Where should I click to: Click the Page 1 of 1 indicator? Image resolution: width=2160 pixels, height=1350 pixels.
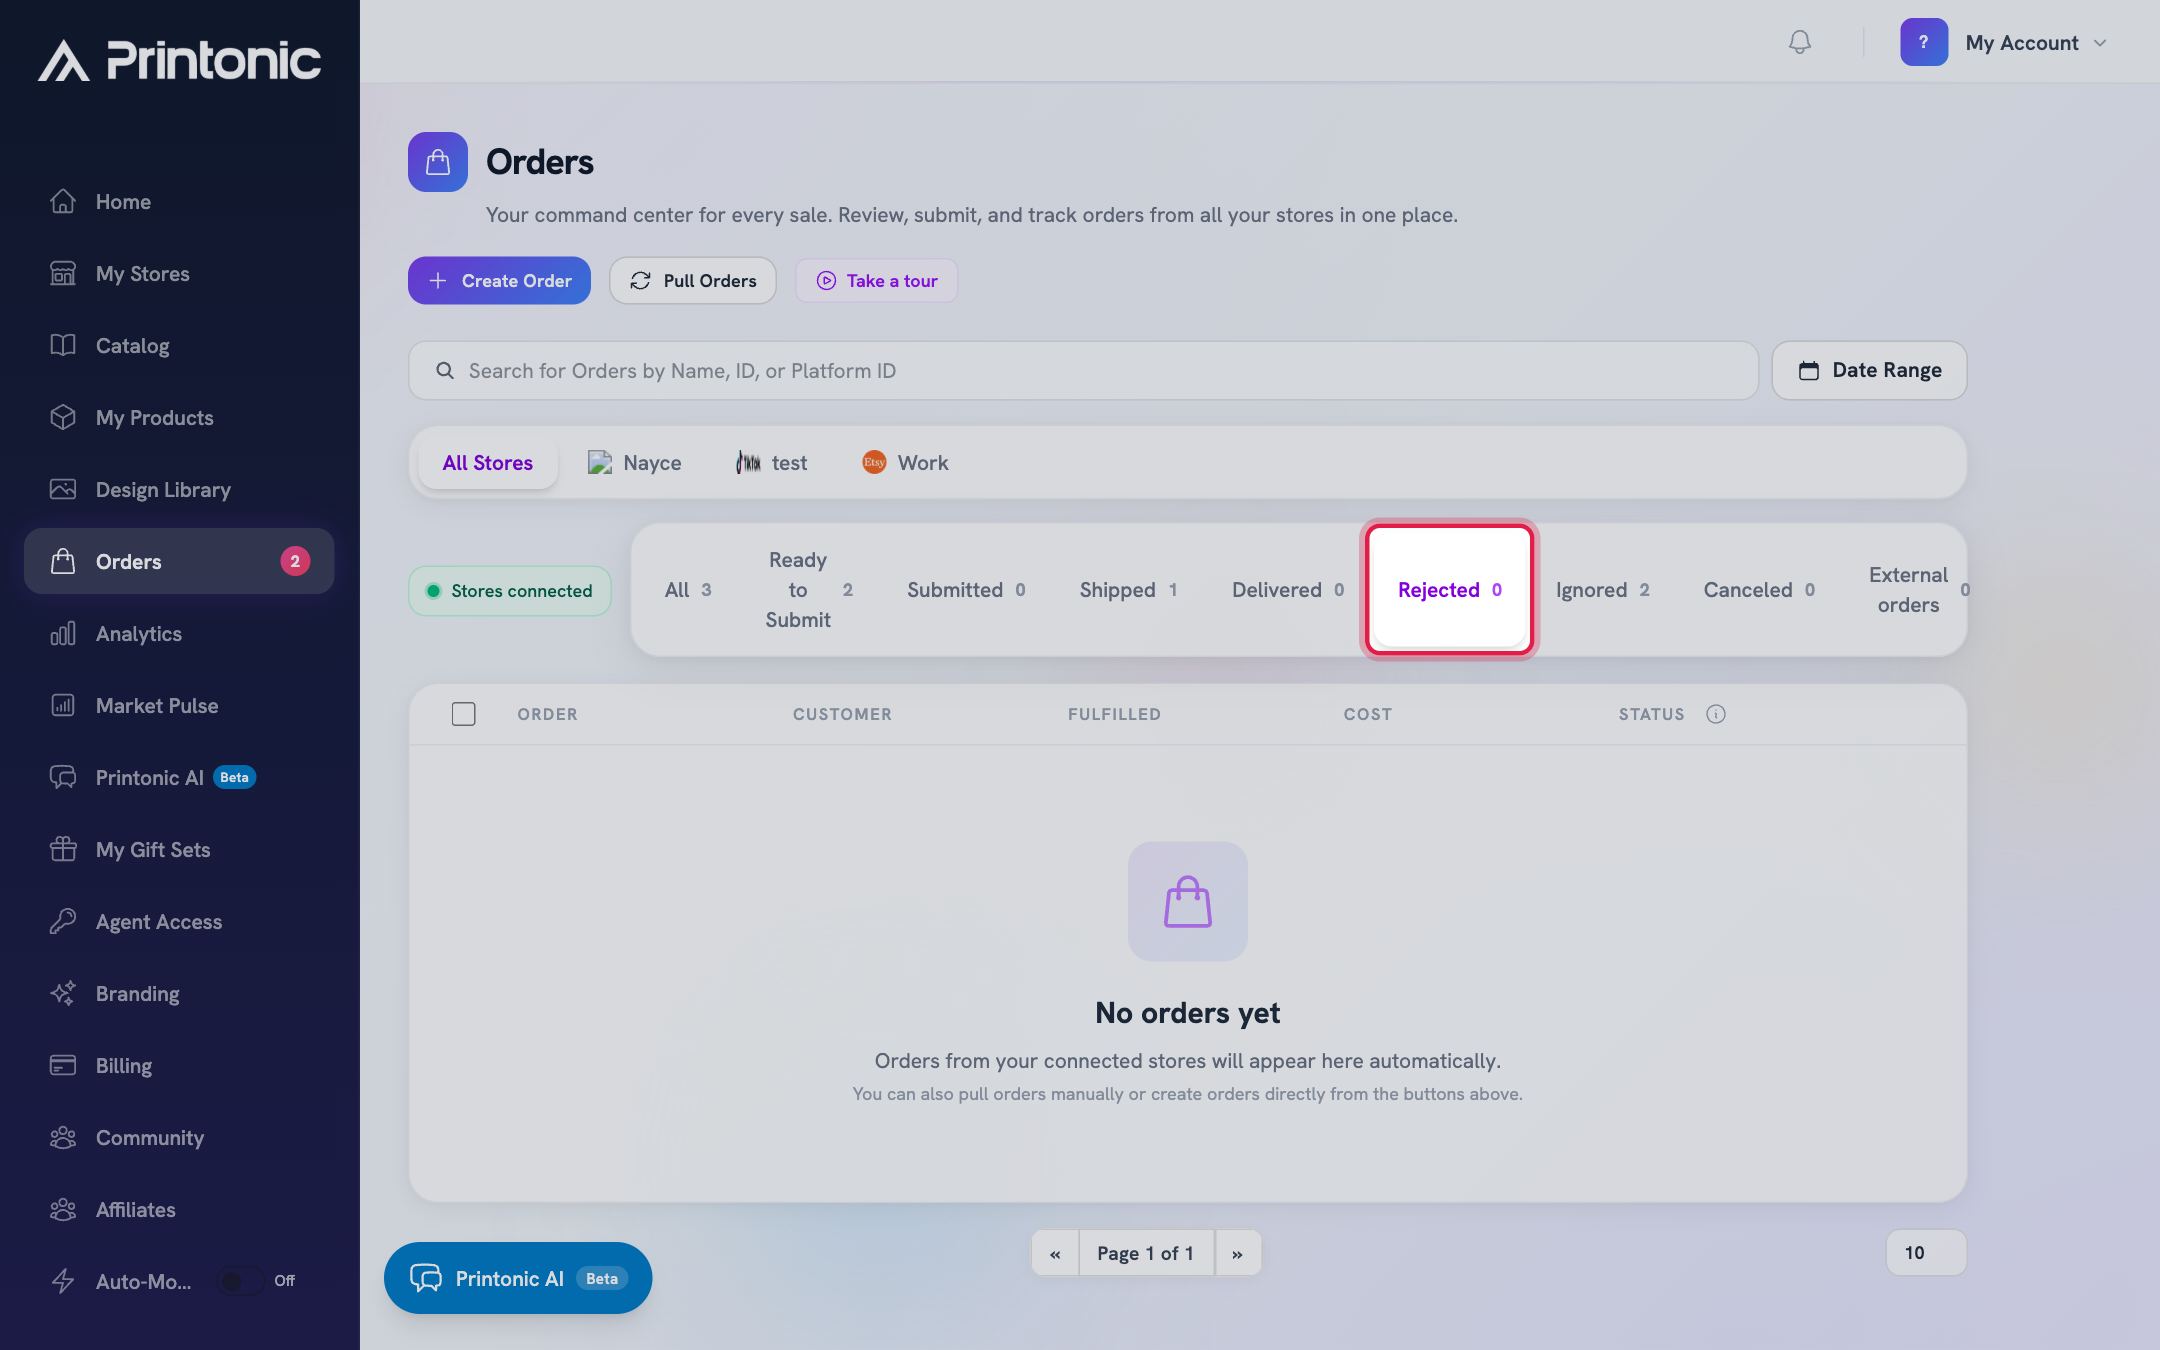click(1146, 1253)
